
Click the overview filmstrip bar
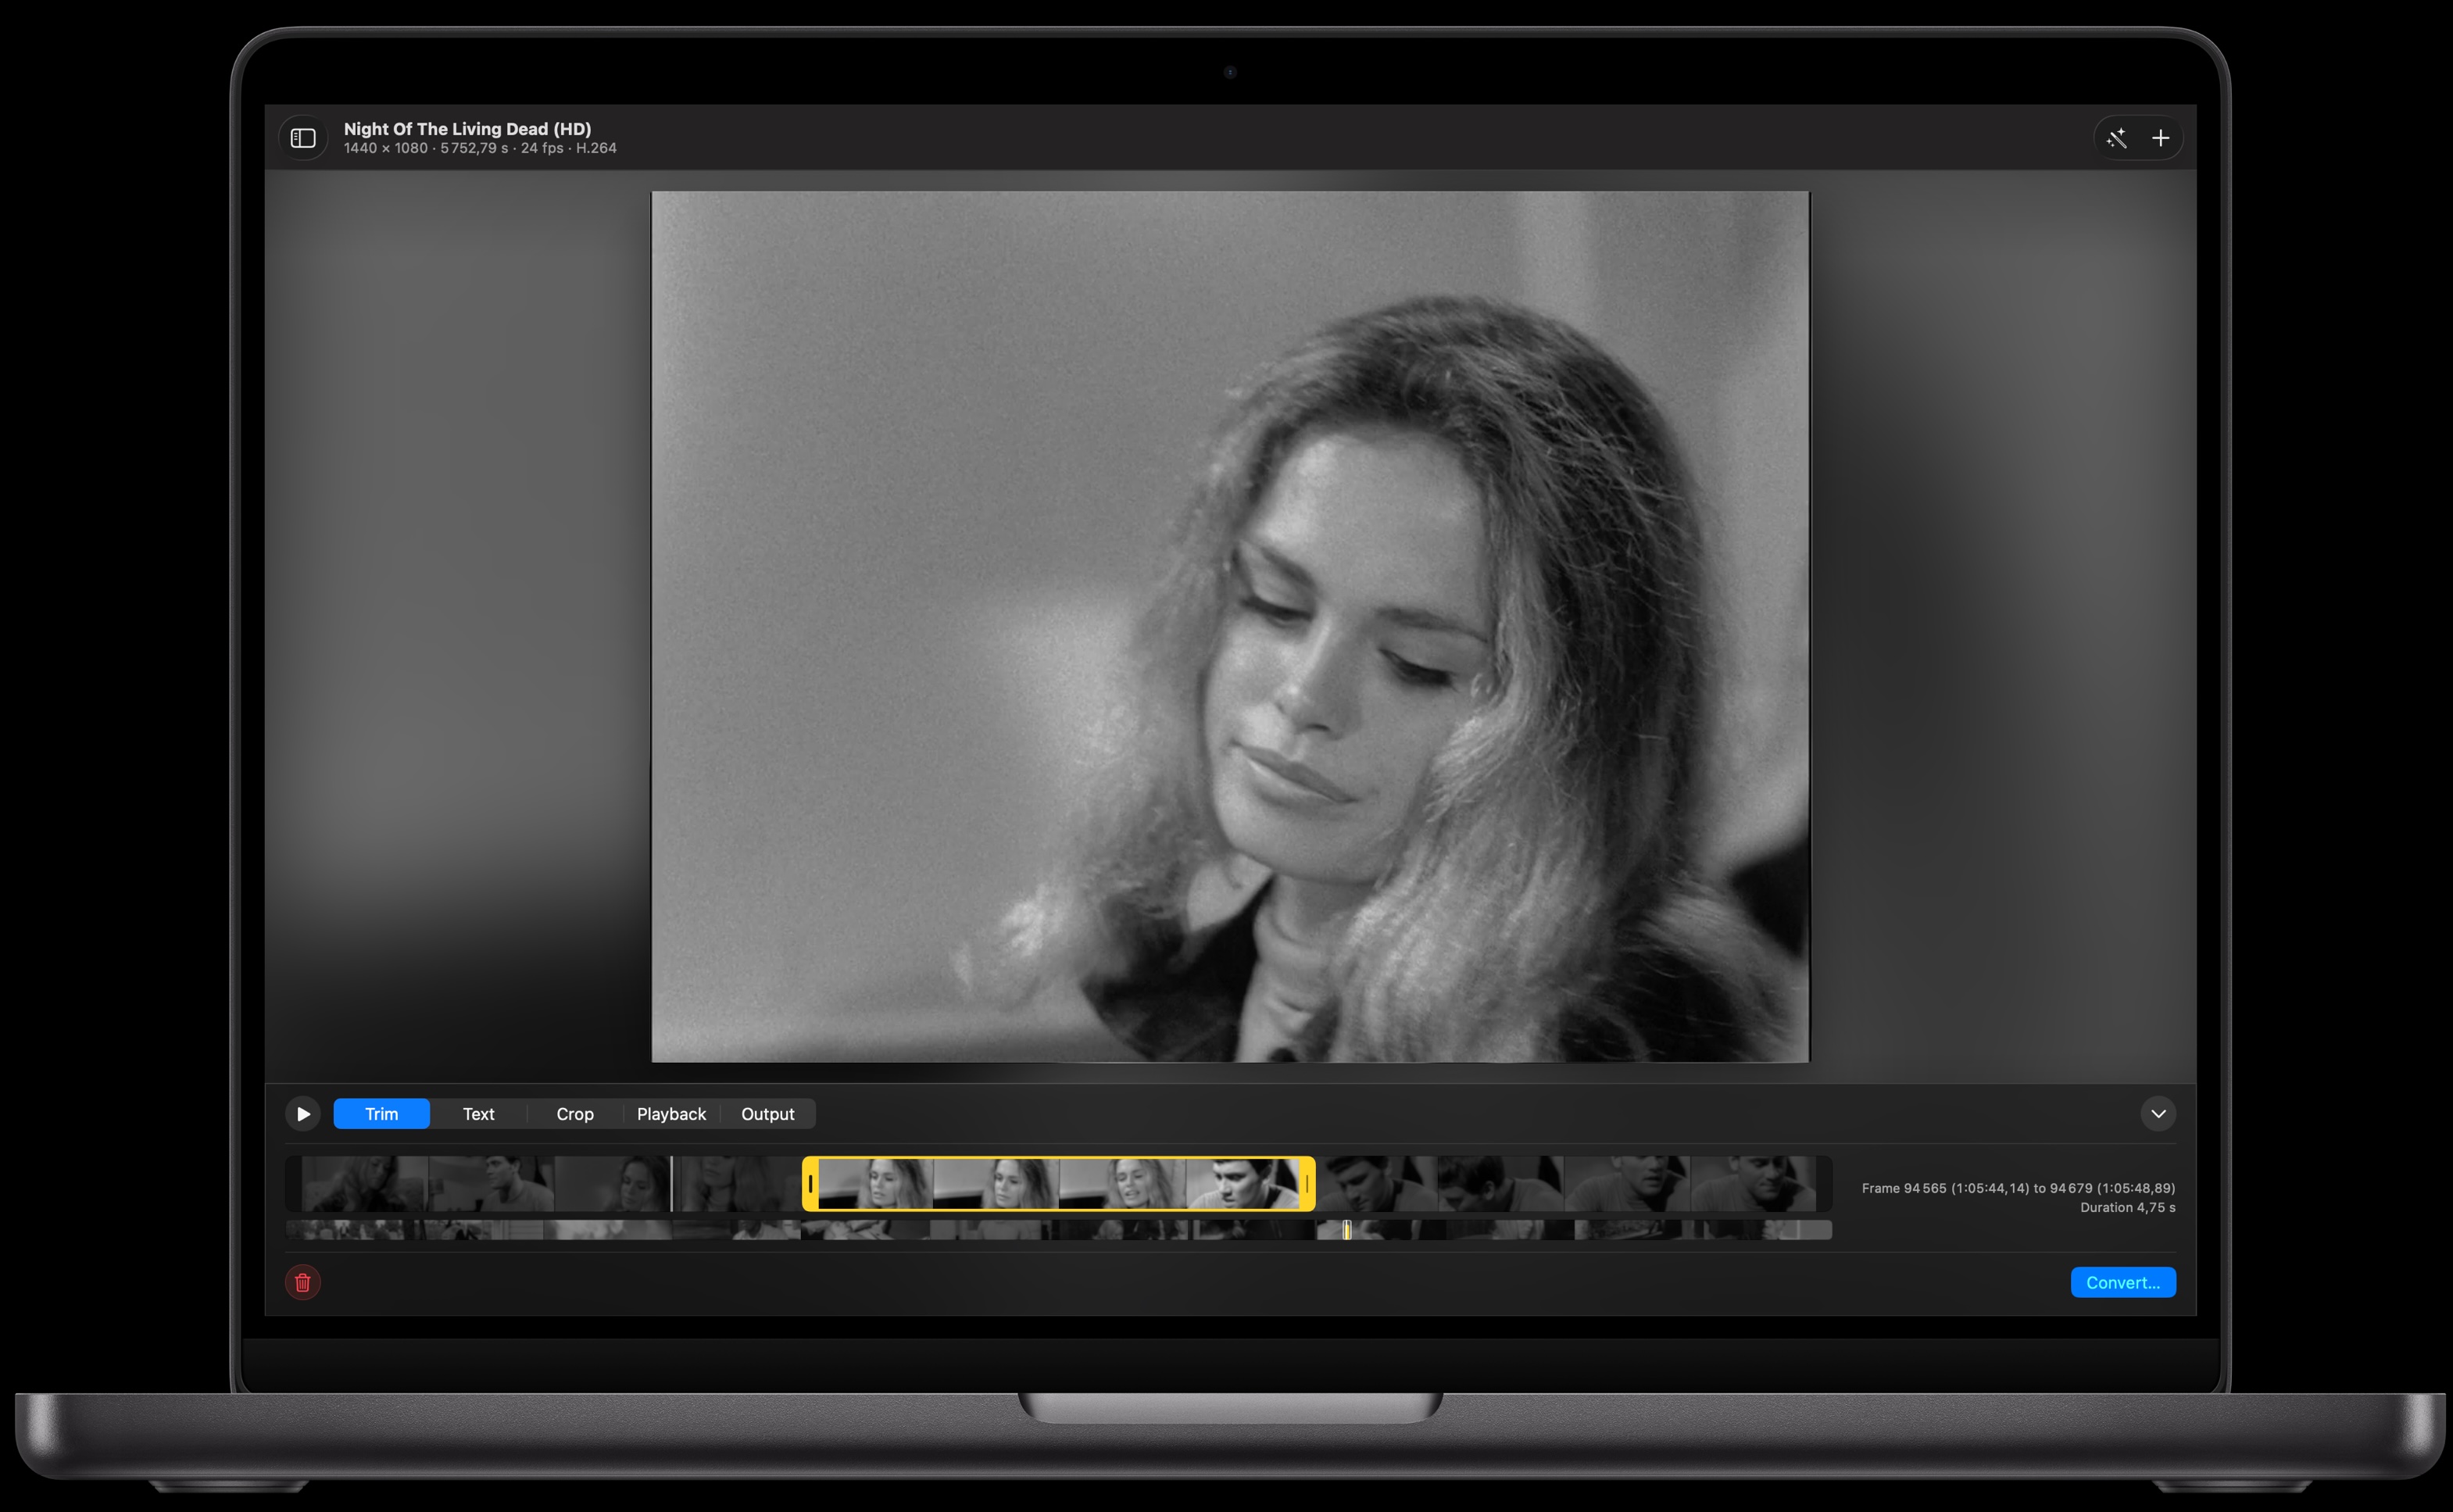click(1059, 1230)
